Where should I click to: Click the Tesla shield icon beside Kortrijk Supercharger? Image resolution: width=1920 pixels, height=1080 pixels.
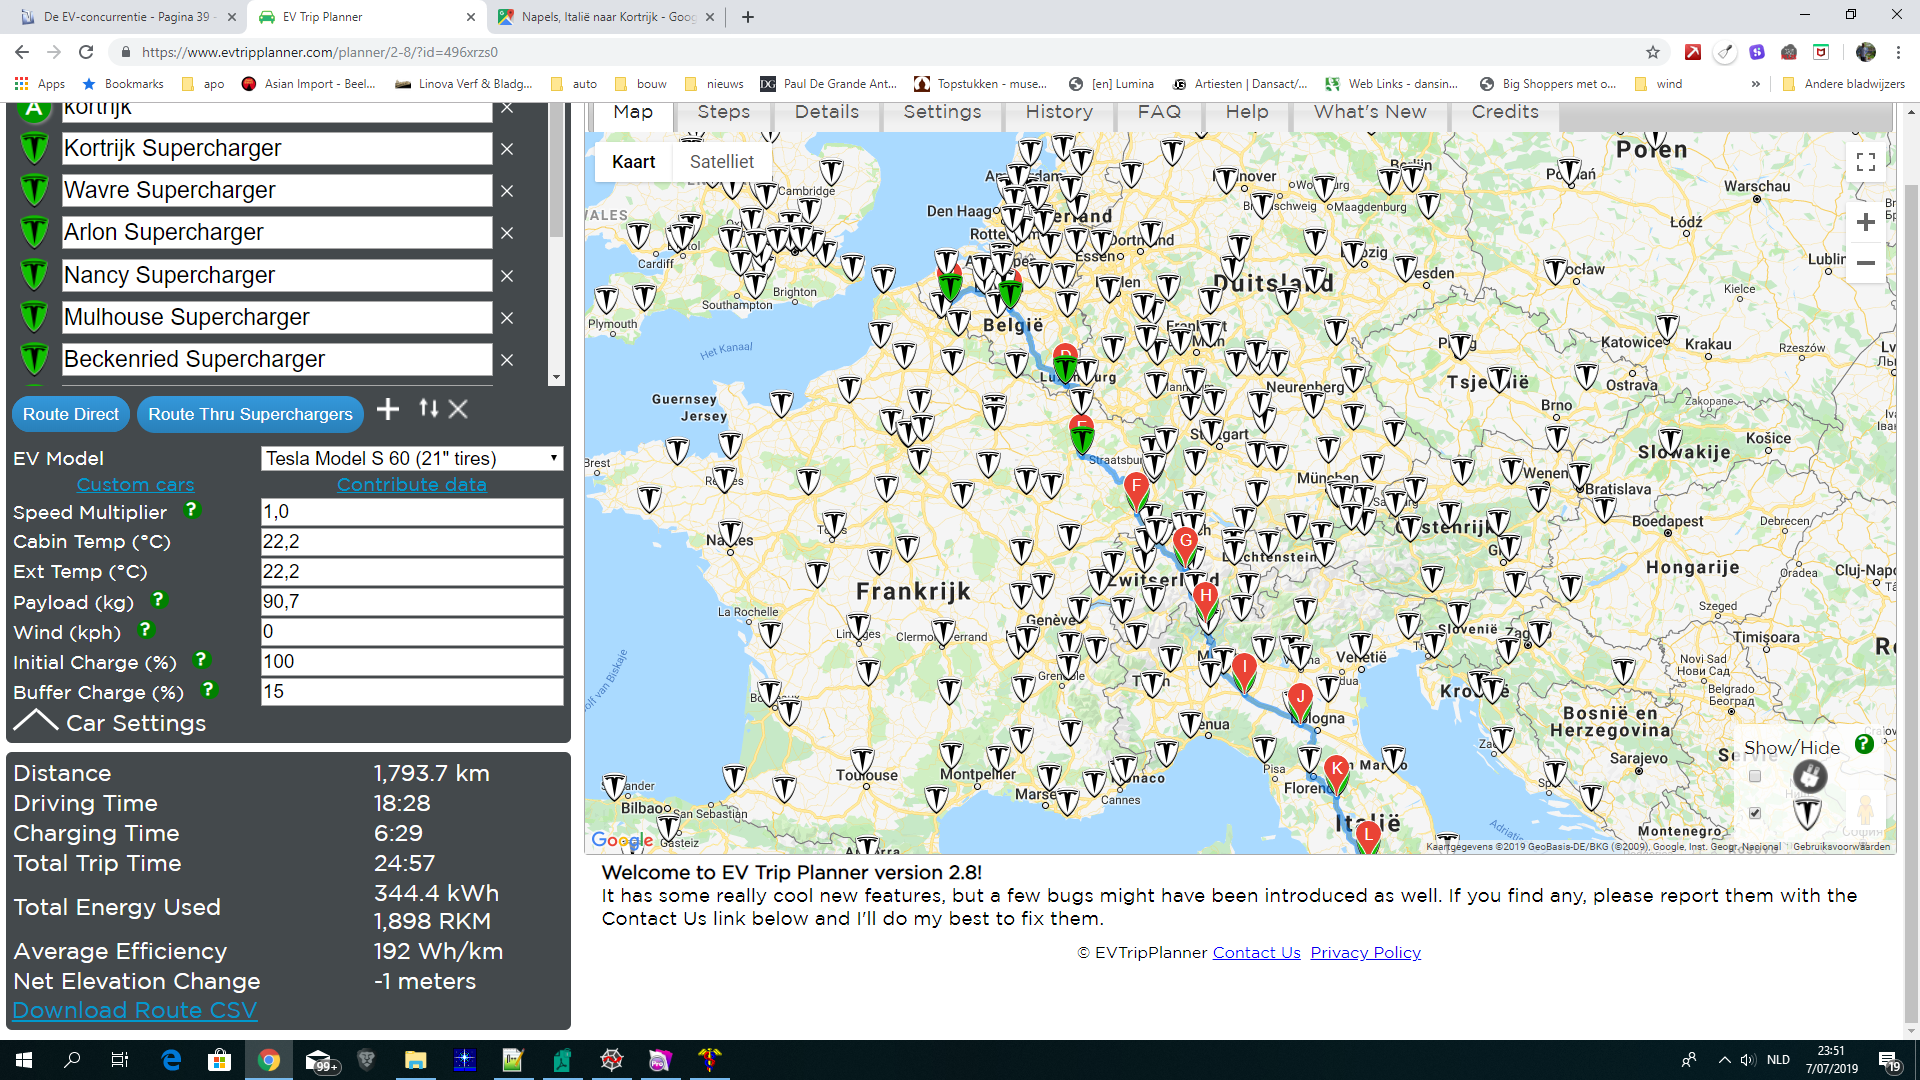coord(34,149)
